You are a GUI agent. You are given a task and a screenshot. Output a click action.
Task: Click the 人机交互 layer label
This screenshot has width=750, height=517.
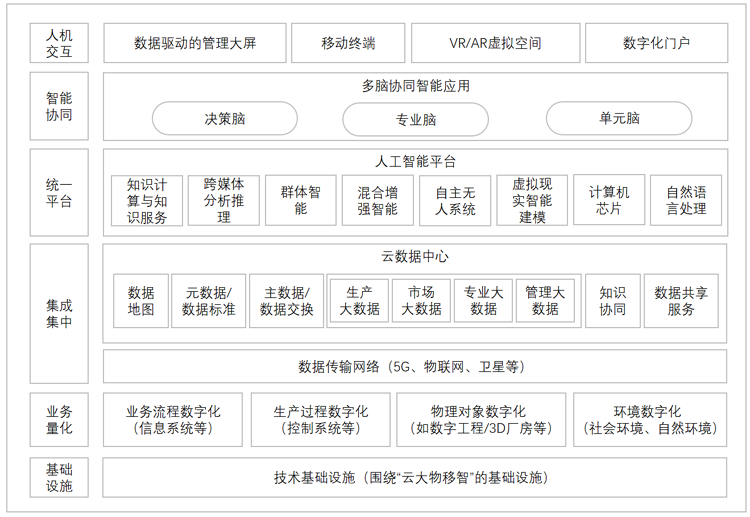pyautogui.click(x=59, y=43)
